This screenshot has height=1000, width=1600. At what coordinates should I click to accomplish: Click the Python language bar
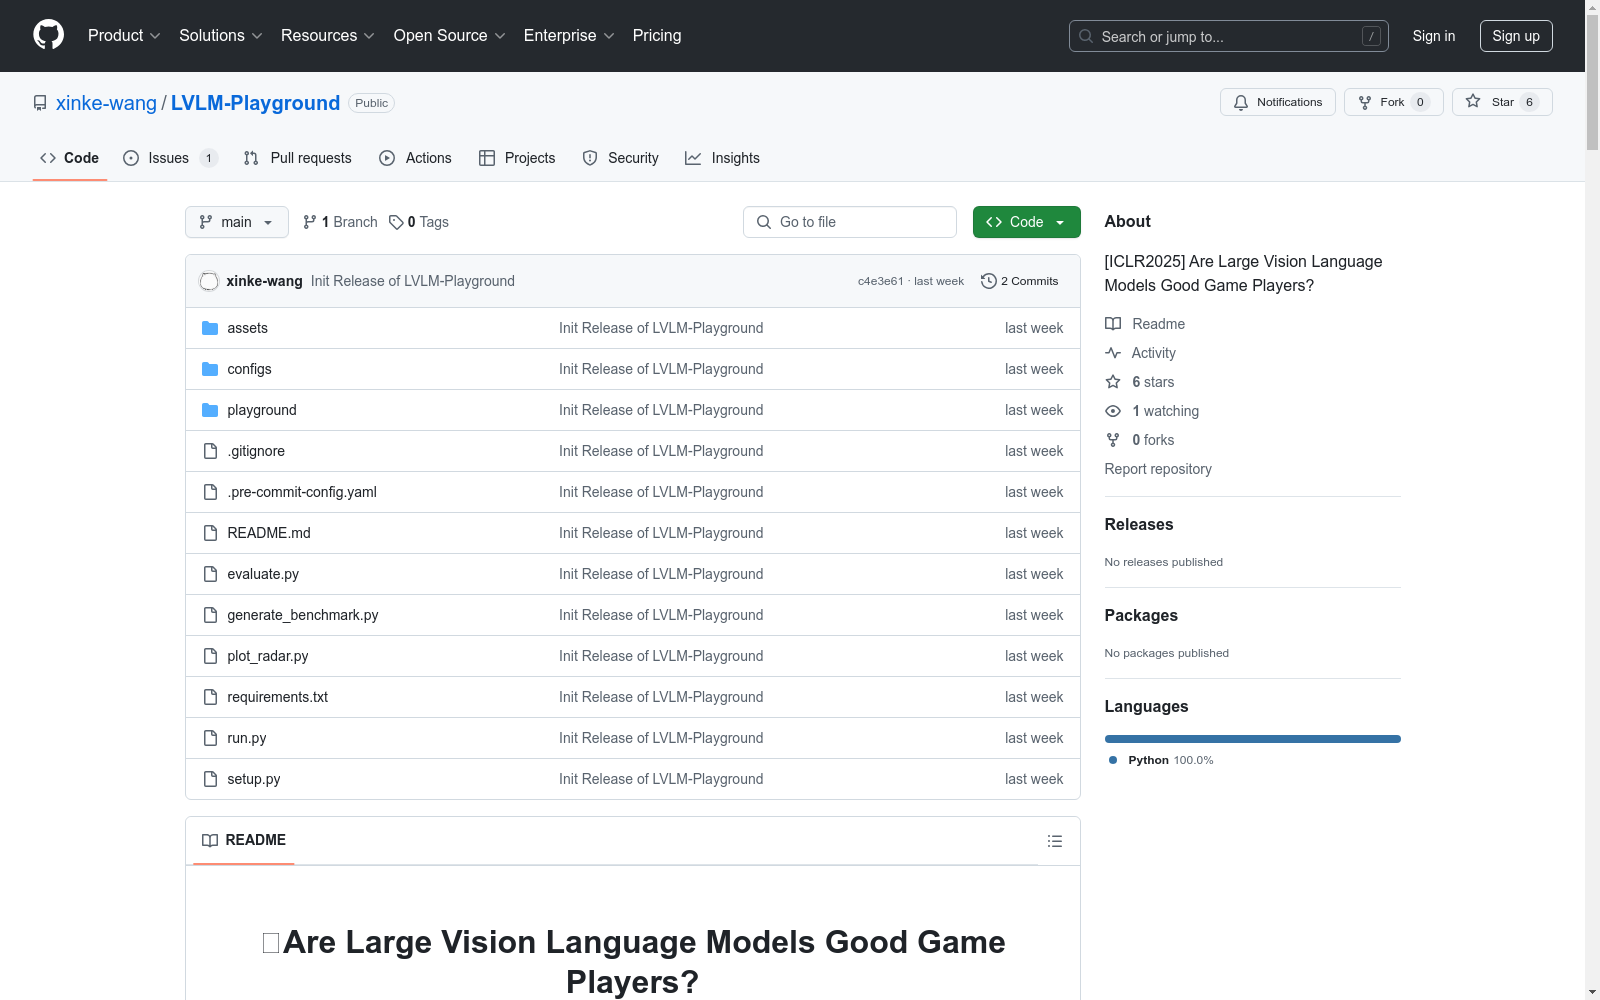(1253, 739)
